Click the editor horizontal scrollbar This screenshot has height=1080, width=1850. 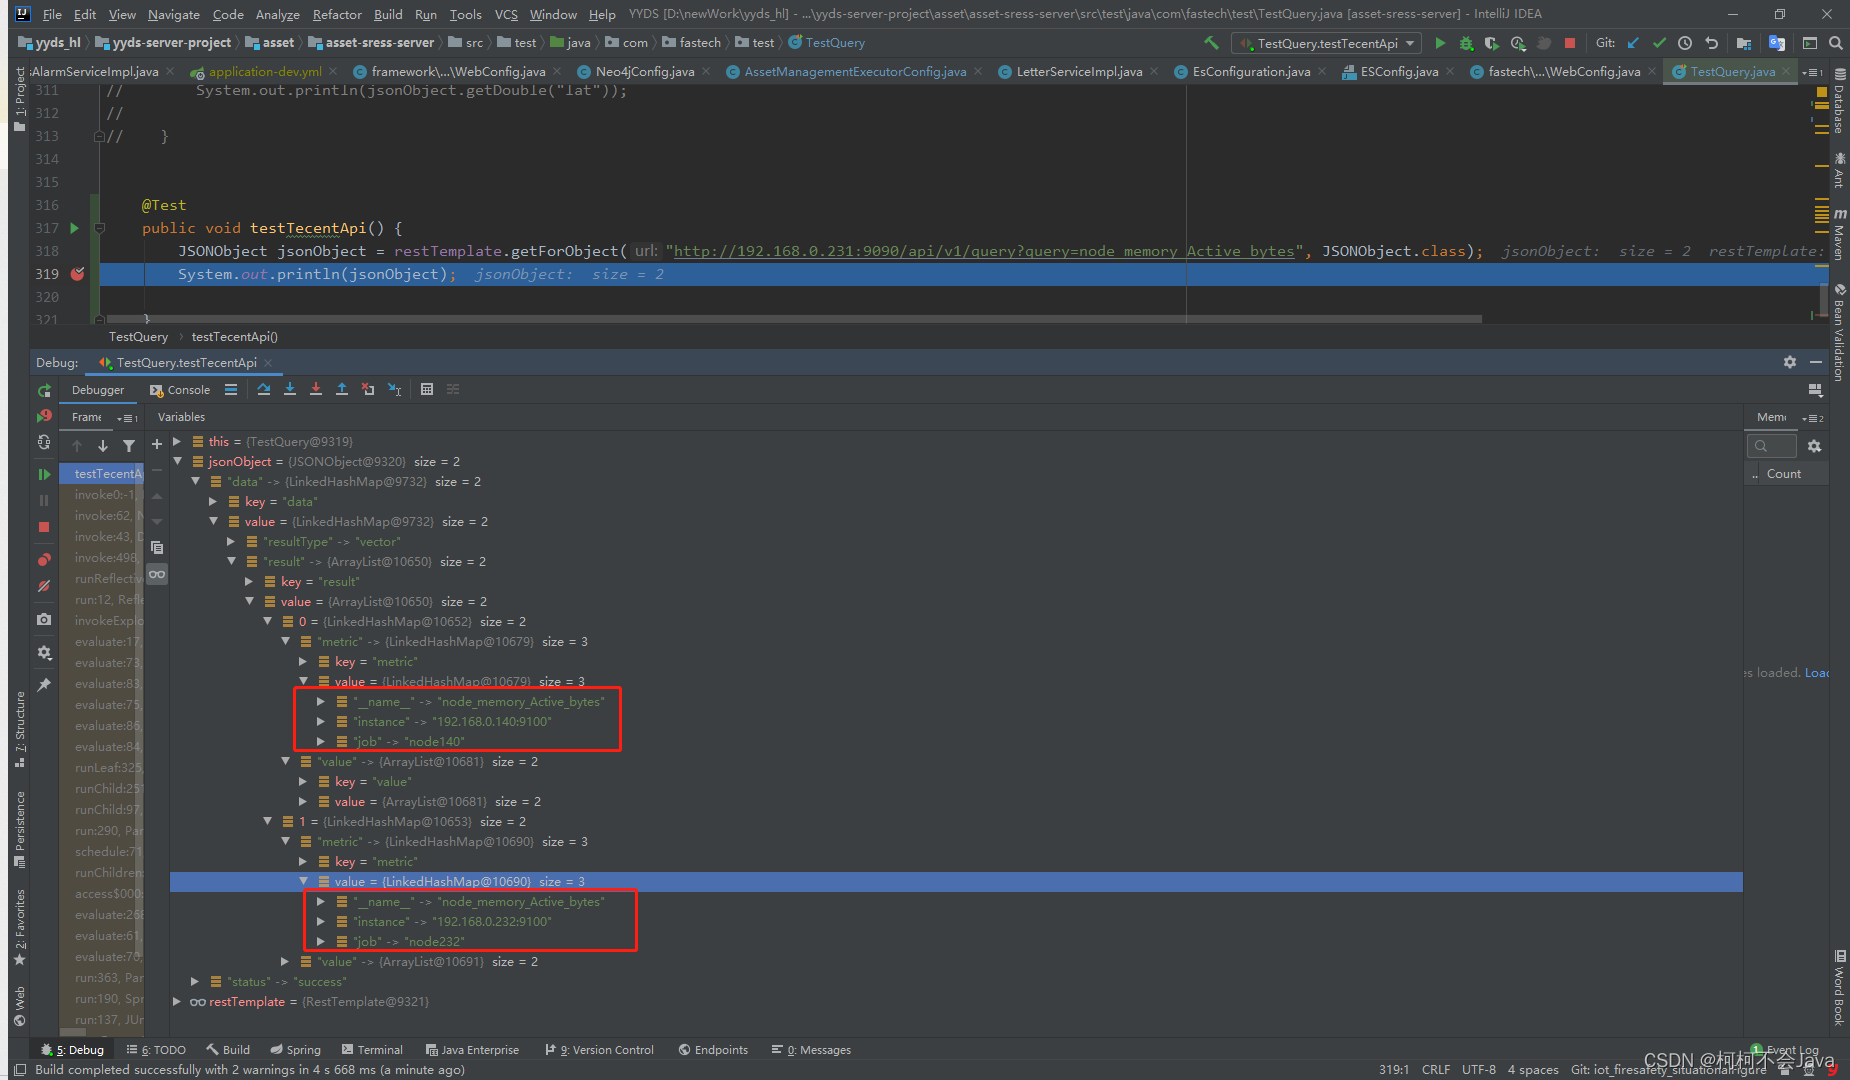click(x=795, y=319)
